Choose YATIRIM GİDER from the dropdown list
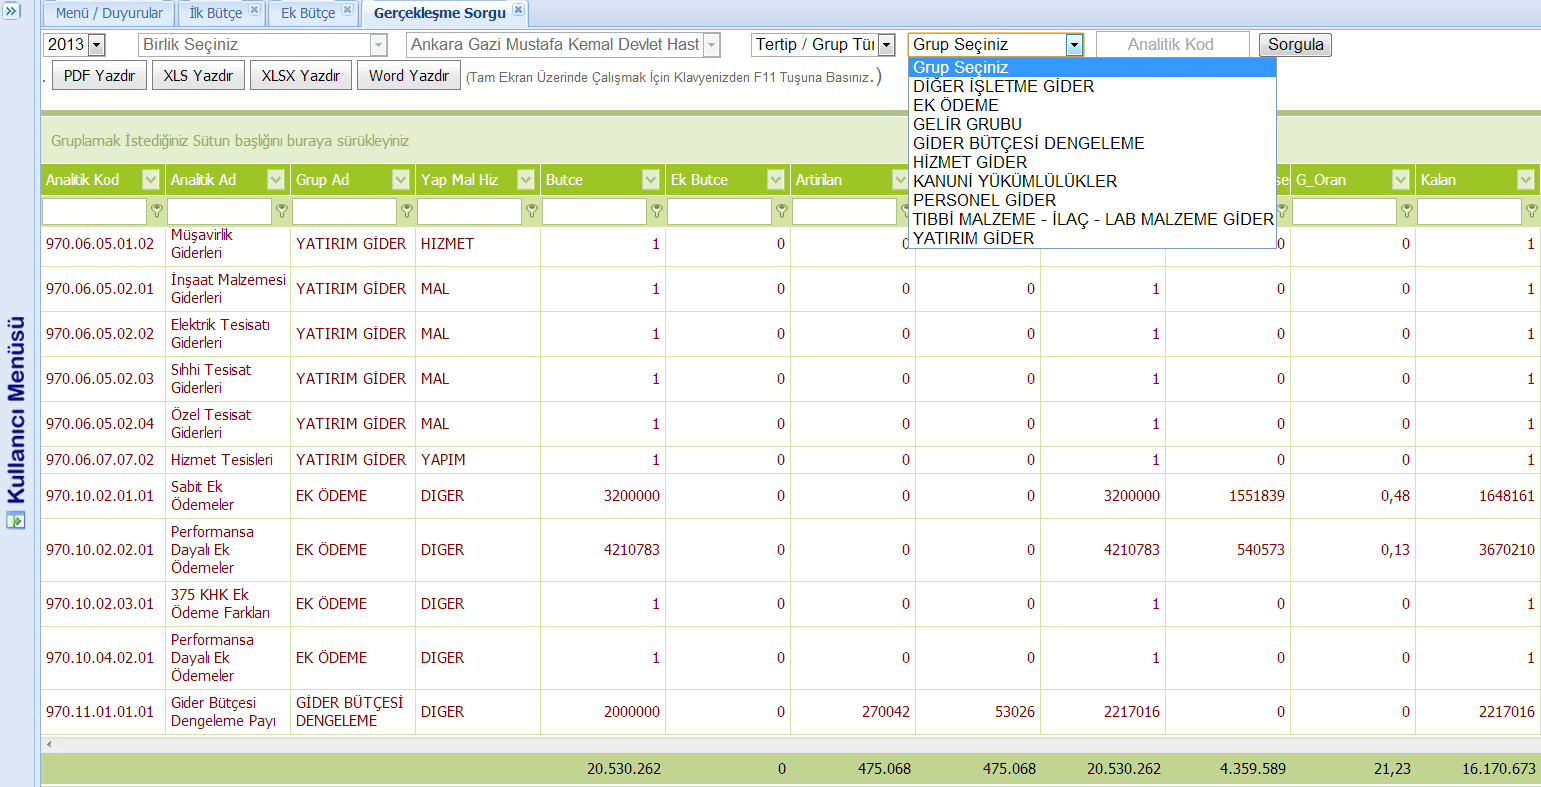 point(1092,238)
